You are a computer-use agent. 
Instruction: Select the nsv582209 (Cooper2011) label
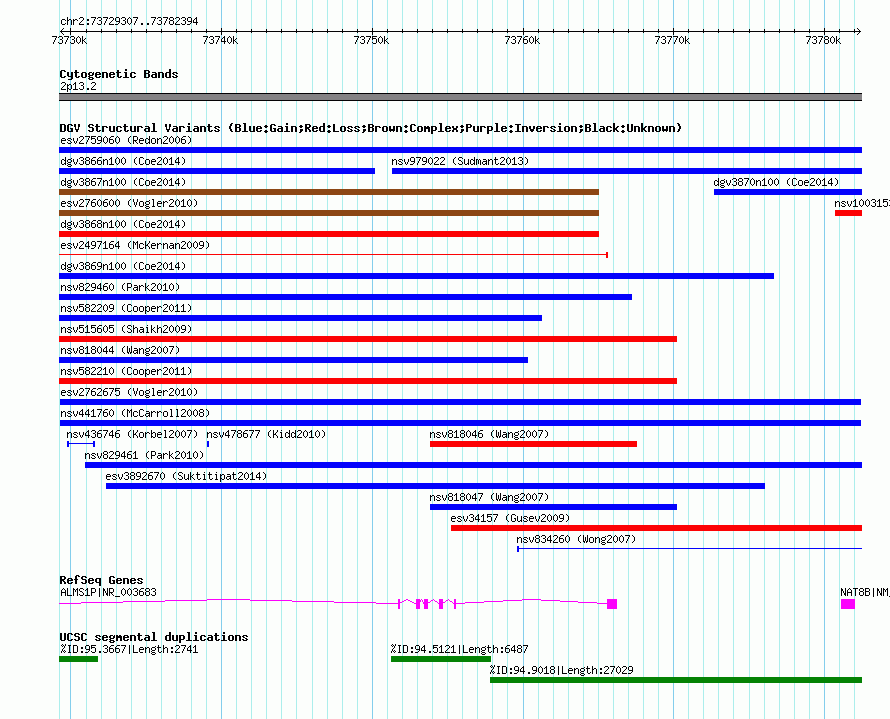coord(126,308)
